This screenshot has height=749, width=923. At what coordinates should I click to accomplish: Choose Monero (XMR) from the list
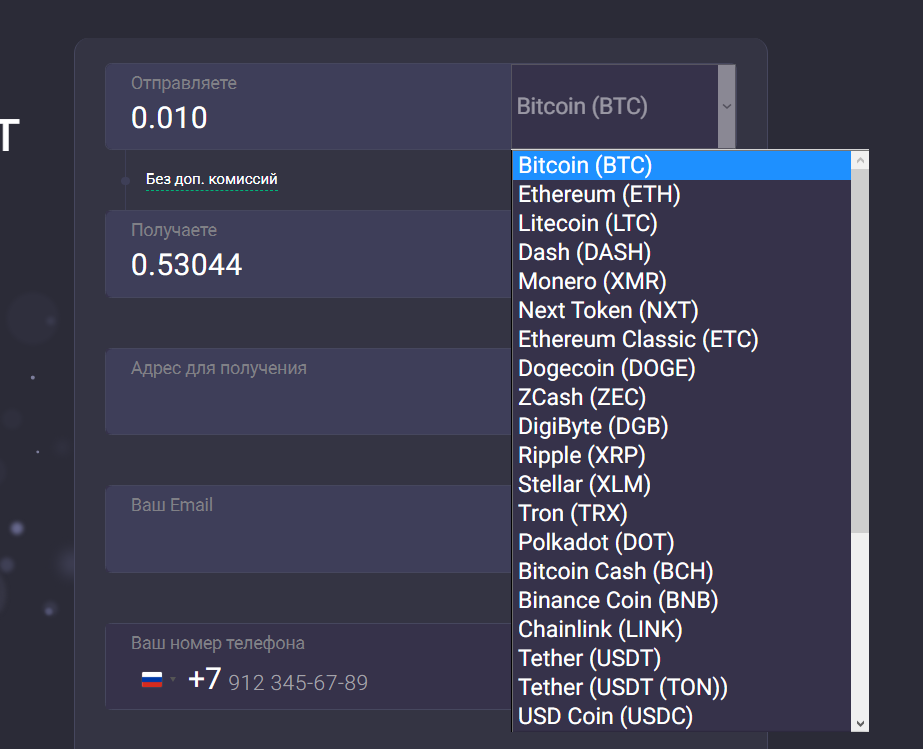[682, 281]
